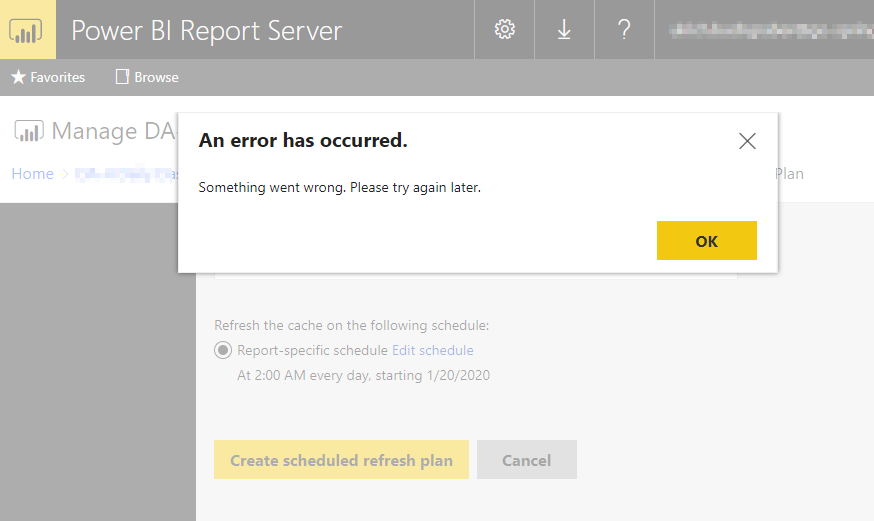Open the download arrow menu
The width and height of the screenshot is (874, 521).
coord(564,30)
